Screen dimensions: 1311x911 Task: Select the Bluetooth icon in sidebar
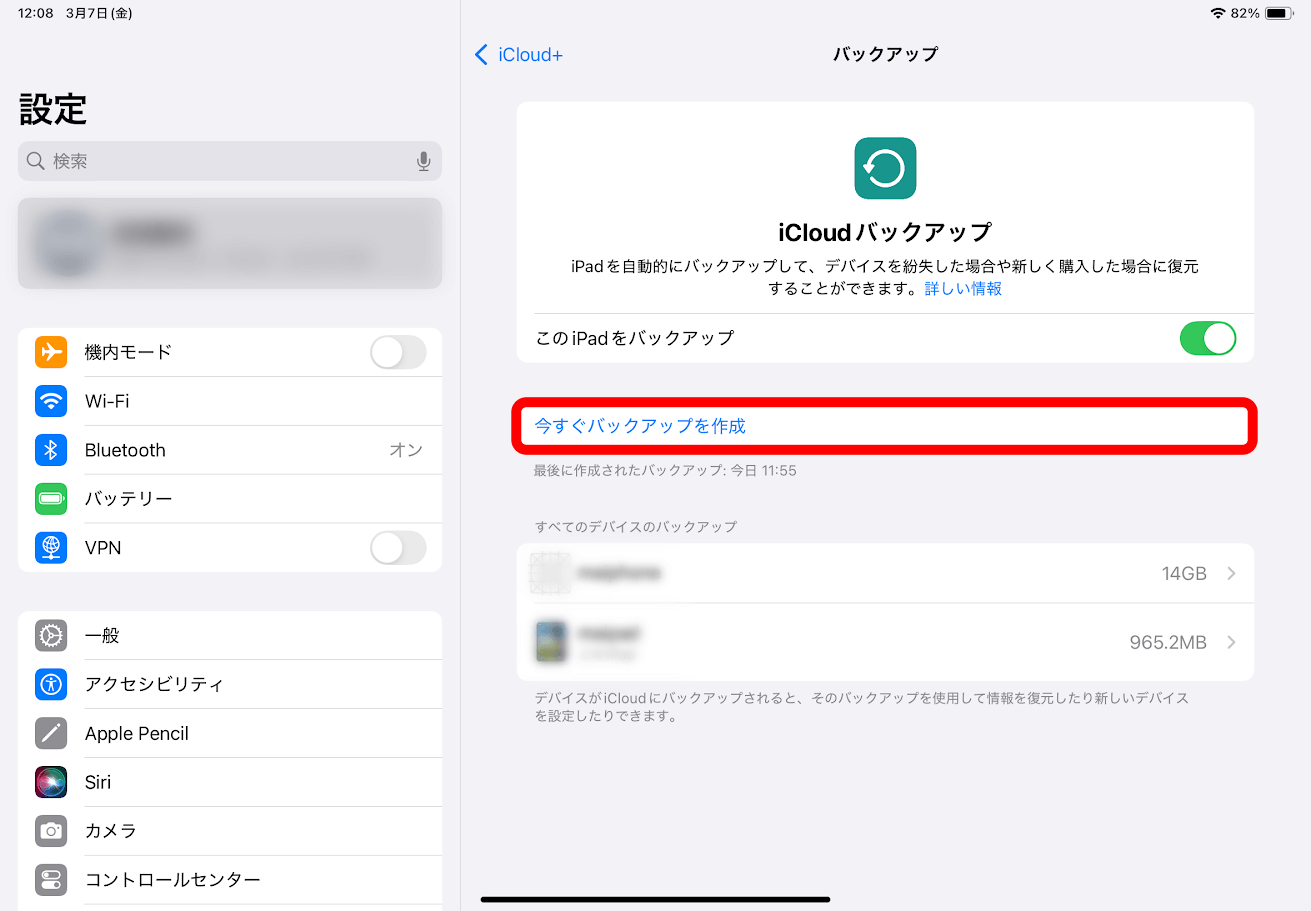point(51,450)
